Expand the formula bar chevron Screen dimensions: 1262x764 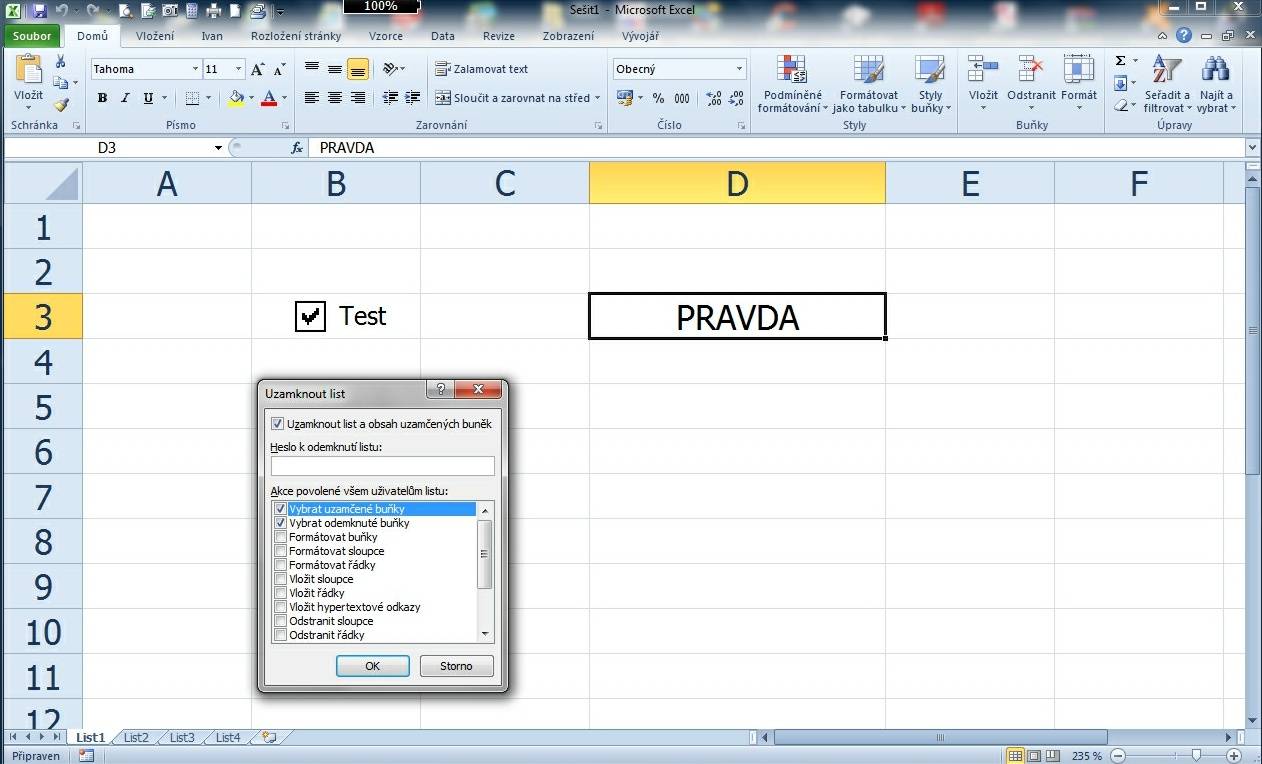point(1252,148)
